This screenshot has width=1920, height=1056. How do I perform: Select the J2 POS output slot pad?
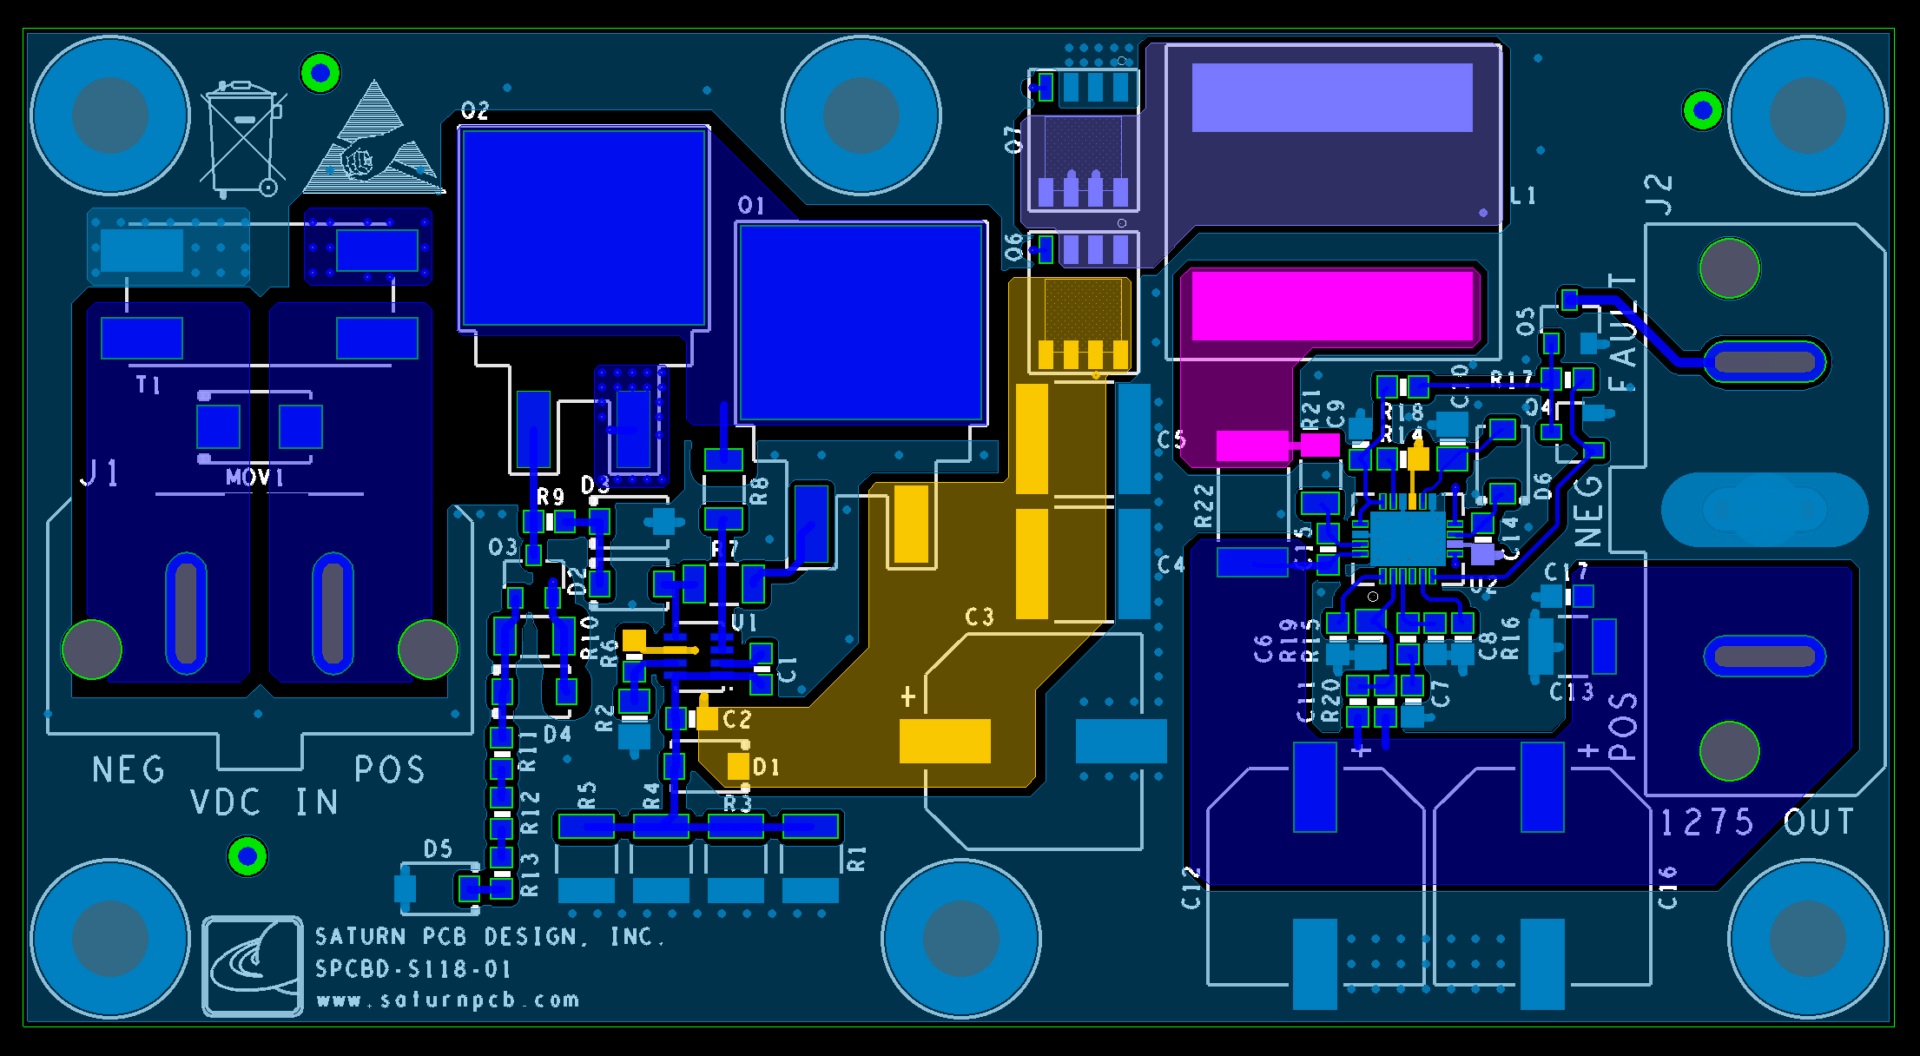point(1764,657)
